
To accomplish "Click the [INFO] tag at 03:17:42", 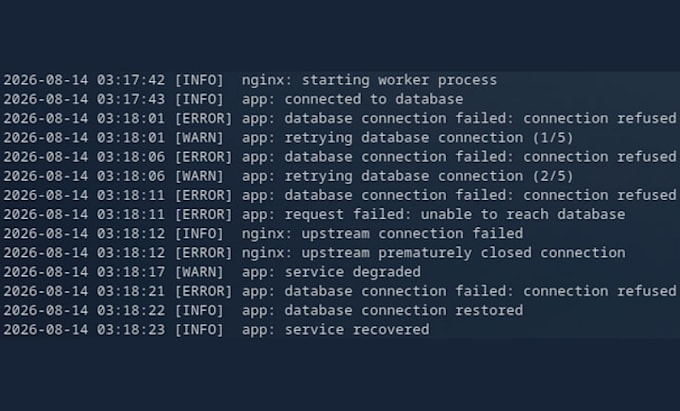I will 199,80.
